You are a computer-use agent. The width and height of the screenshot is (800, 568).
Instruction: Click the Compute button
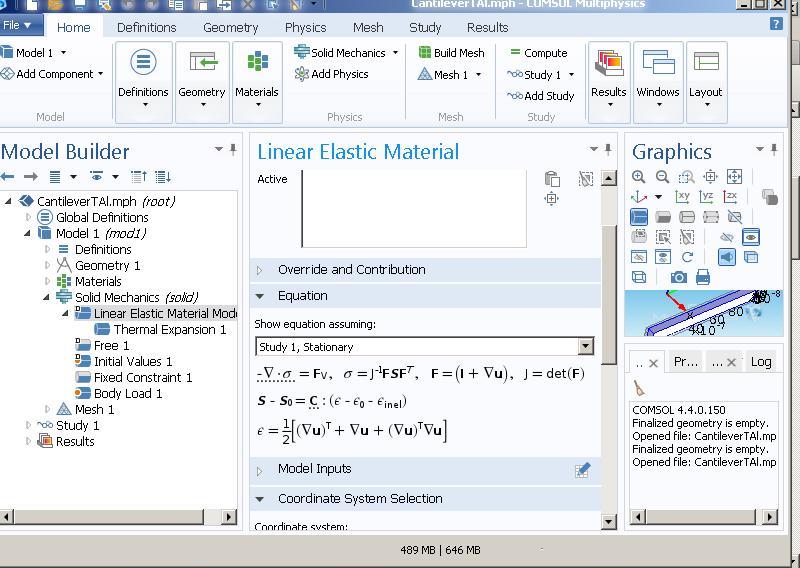click(538, 53)
